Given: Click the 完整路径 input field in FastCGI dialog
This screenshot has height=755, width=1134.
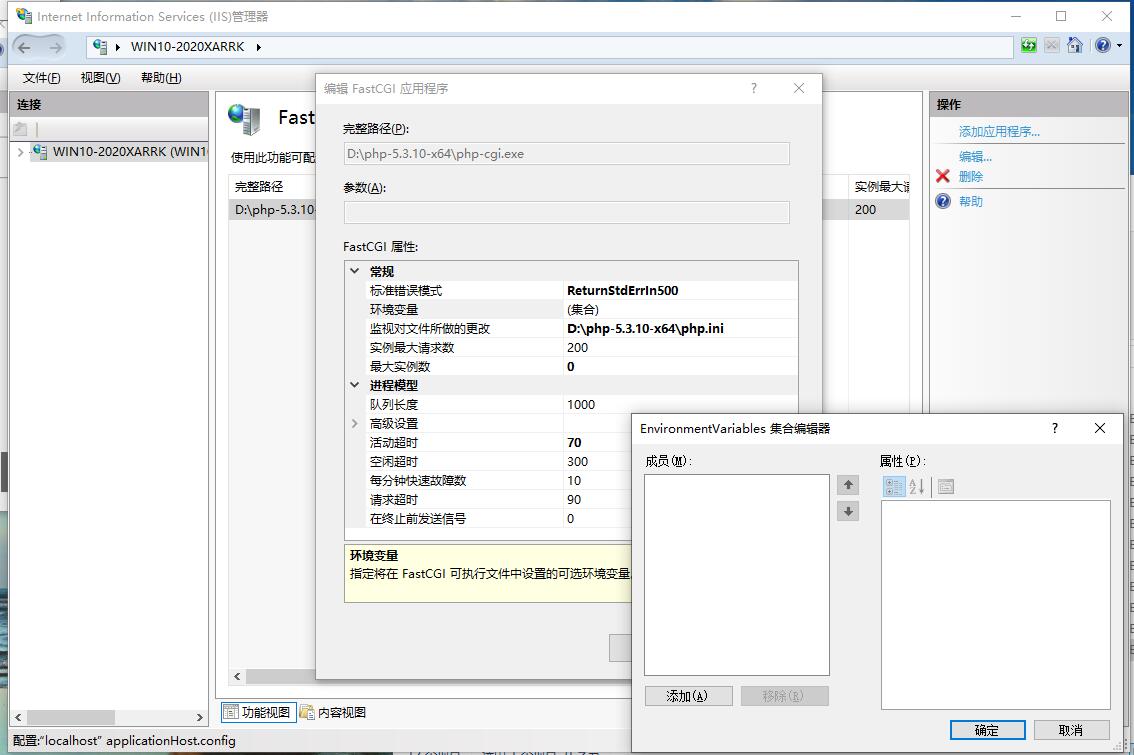Looking at the screenshot, I should 566,154.
